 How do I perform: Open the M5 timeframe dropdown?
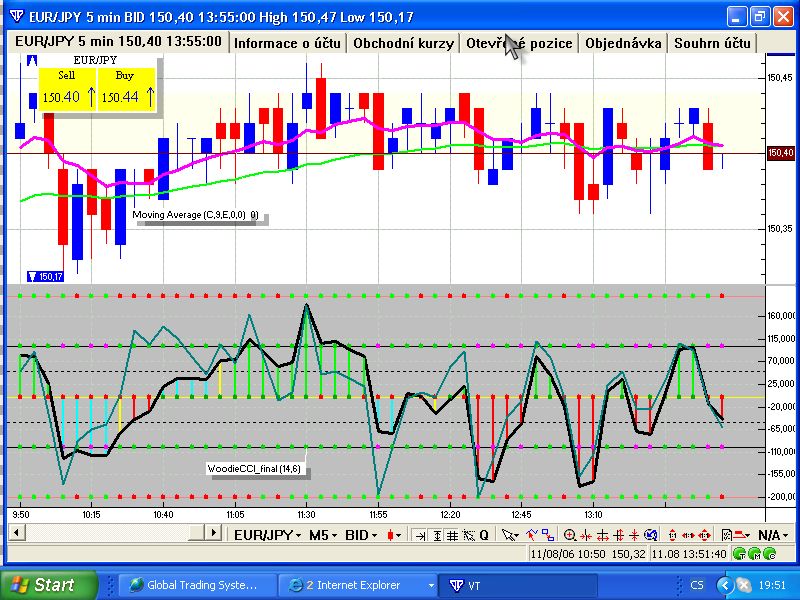pos(323,535)
